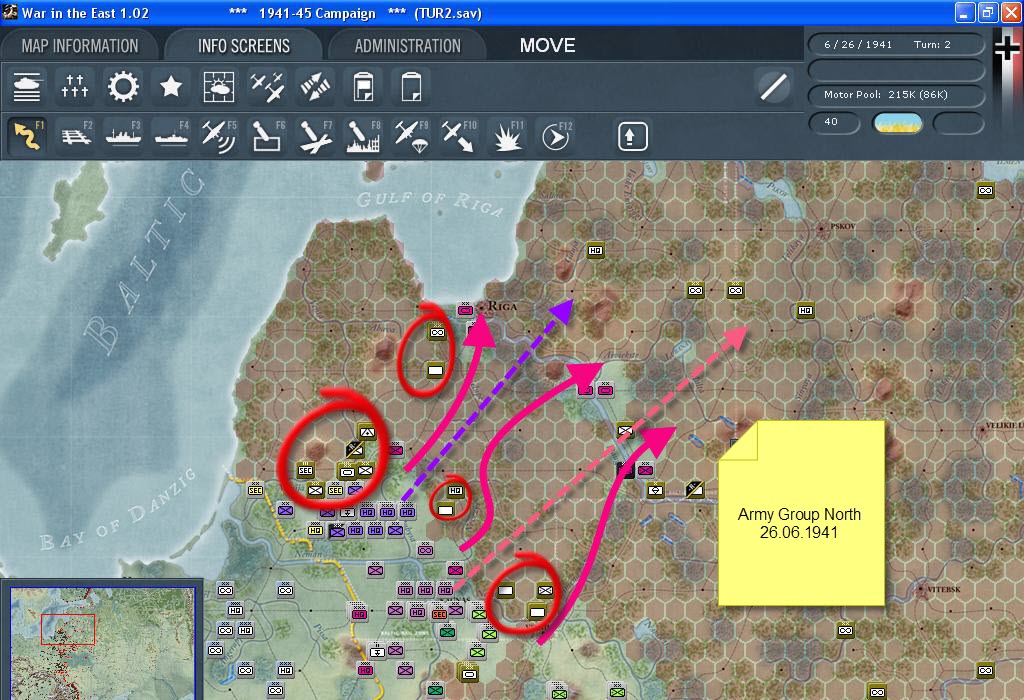Select F1 Move mode
Image resolution: width=1024 pixels, height=700 pixels.
tap(27, 136)
